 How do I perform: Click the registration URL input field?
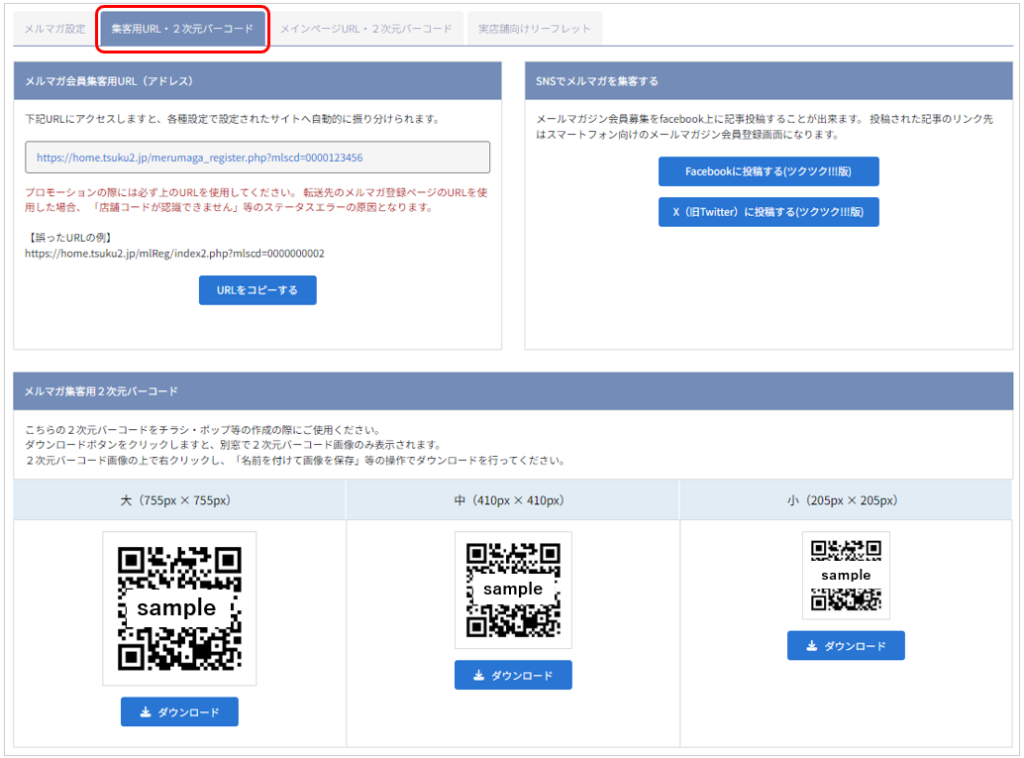click(x=257, y=157)
